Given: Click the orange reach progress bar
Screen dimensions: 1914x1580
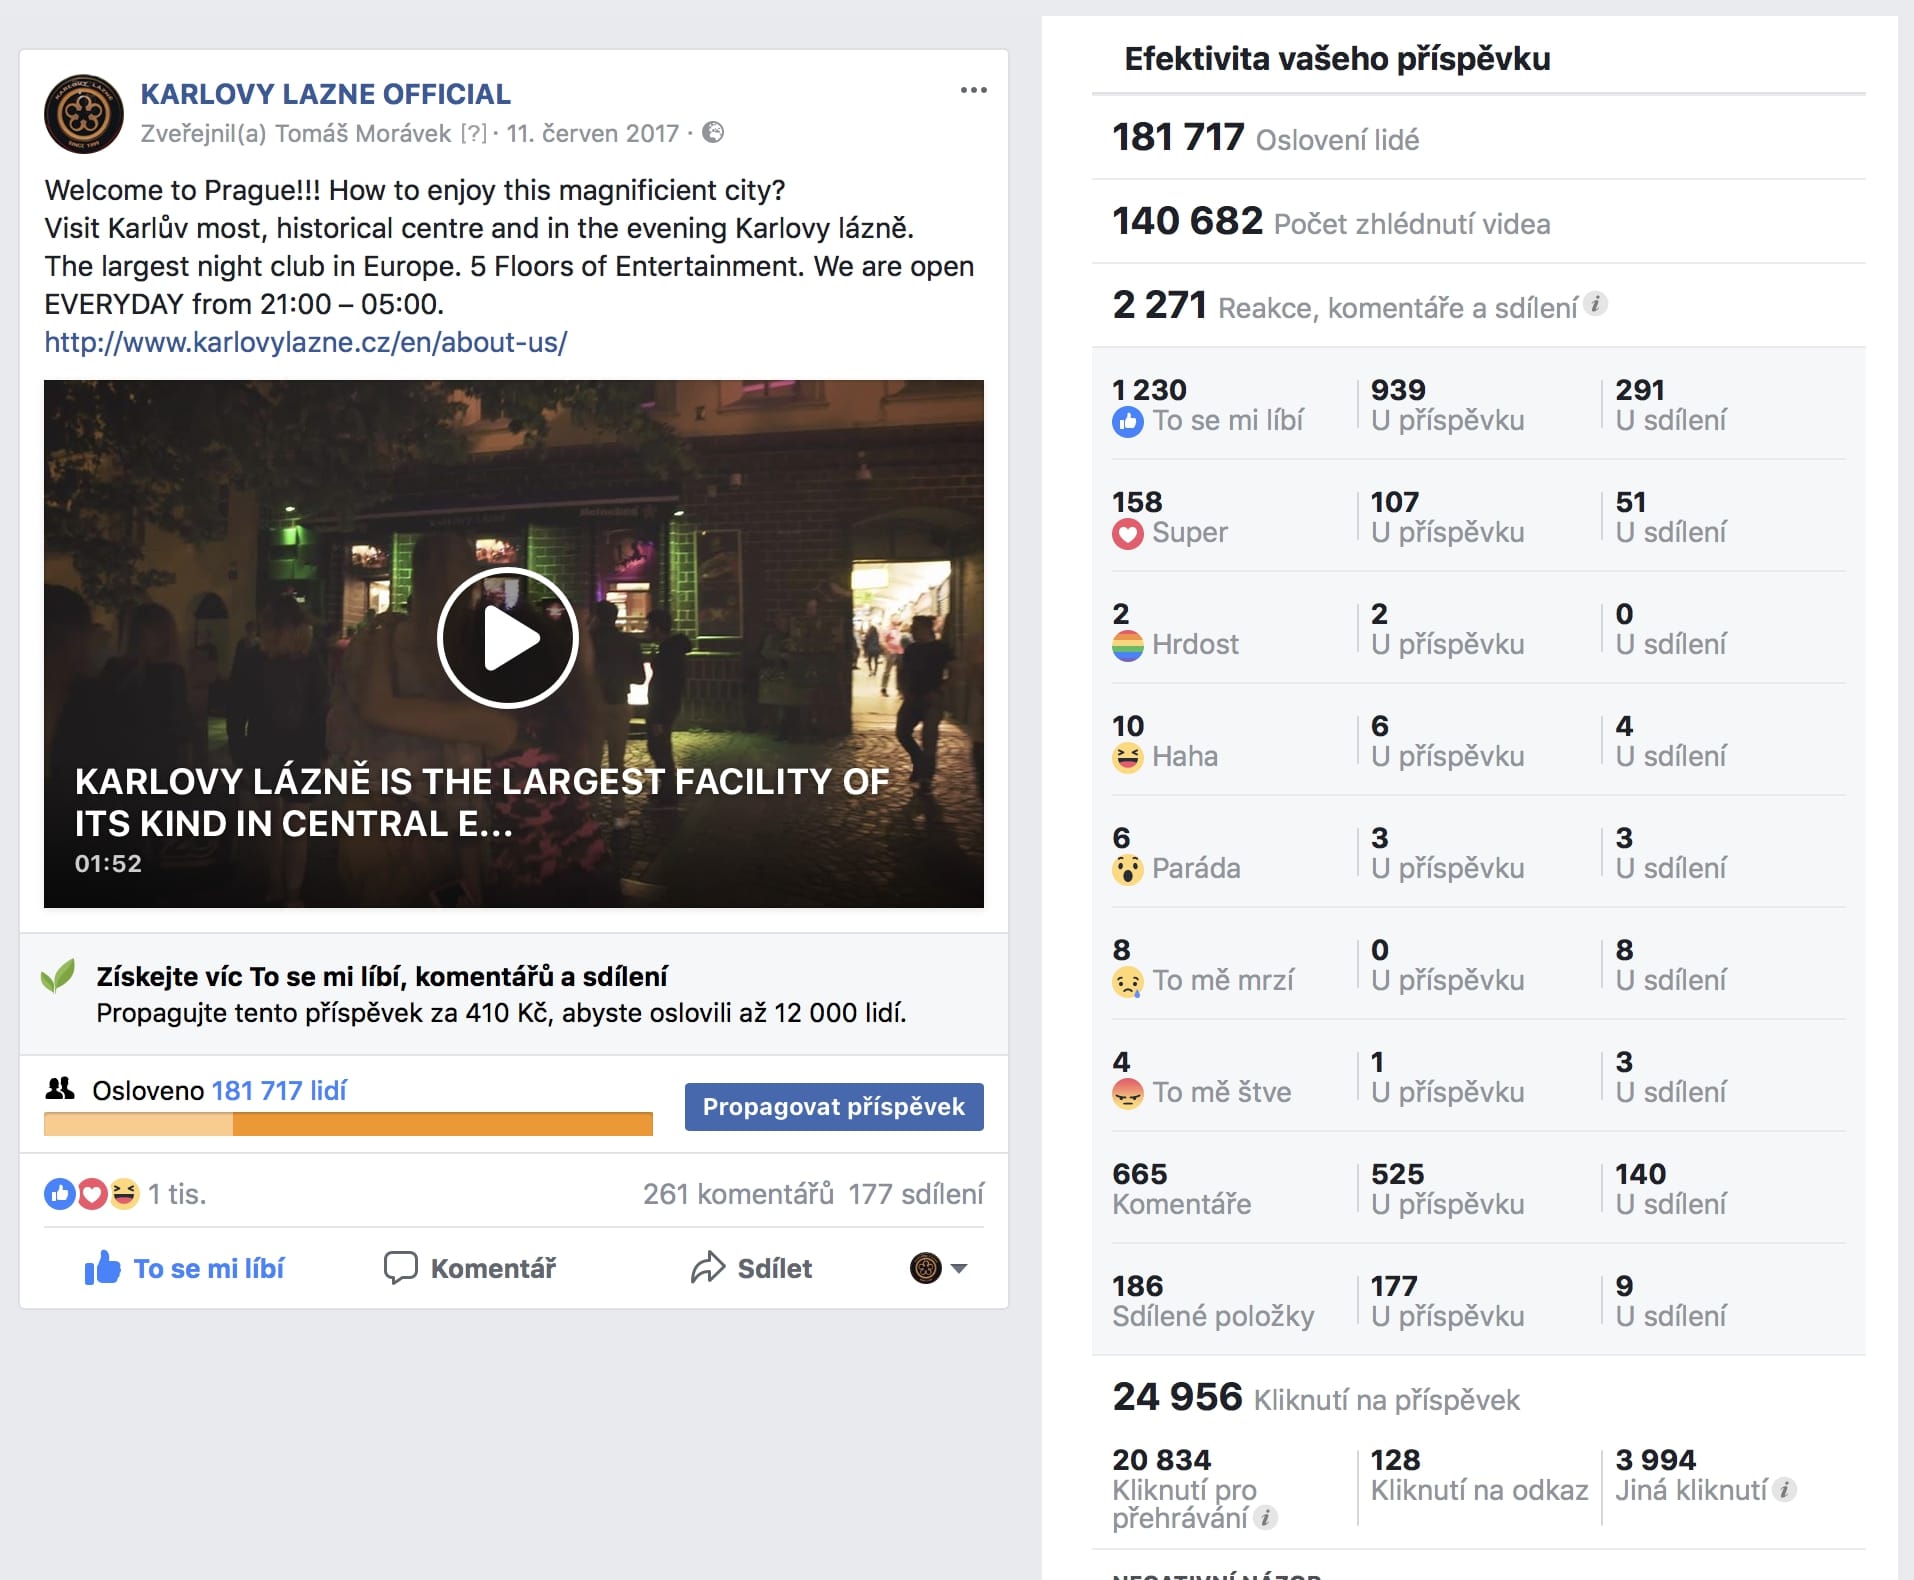Looking at the screenshot, I should tap(348, 1124).
